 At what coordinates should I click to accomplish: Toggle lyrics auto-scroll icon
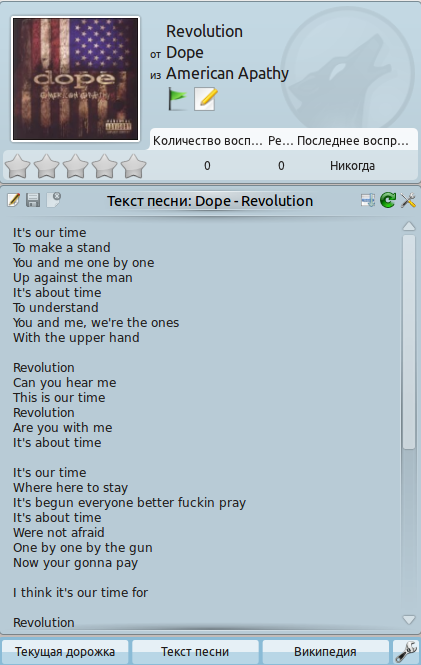click(368, 200)
